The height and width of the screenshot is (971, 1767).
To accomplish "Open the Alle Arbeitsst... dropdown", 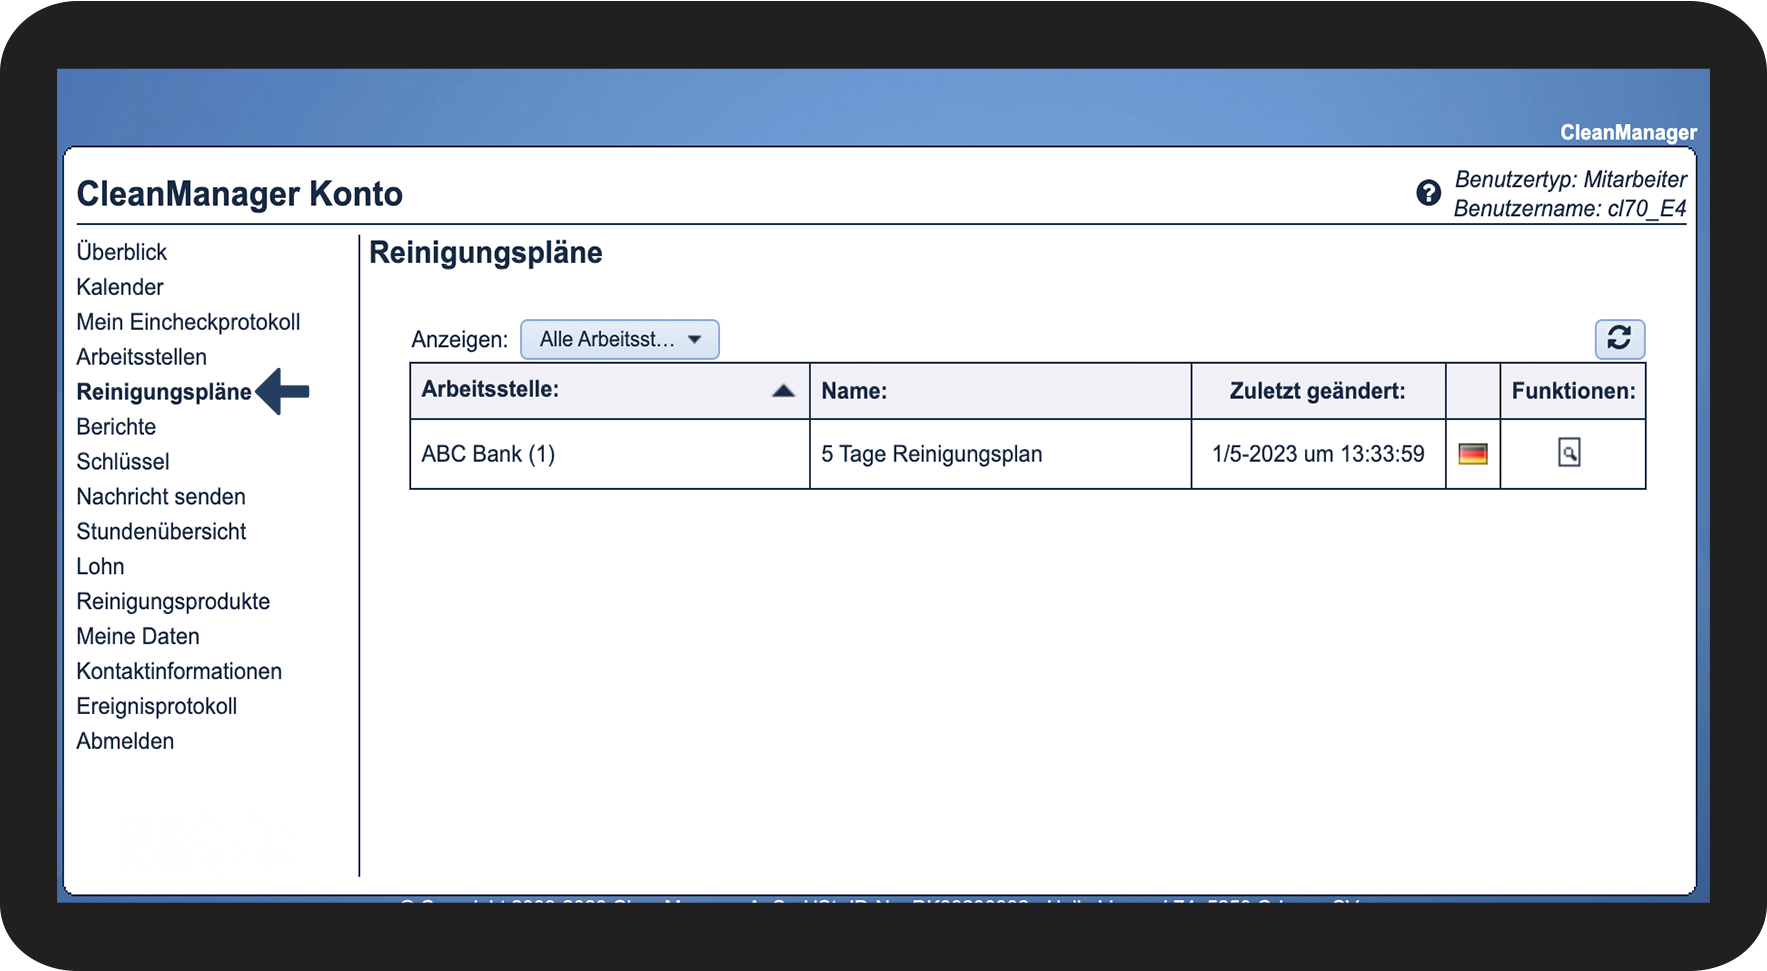I will coord(619,340).
